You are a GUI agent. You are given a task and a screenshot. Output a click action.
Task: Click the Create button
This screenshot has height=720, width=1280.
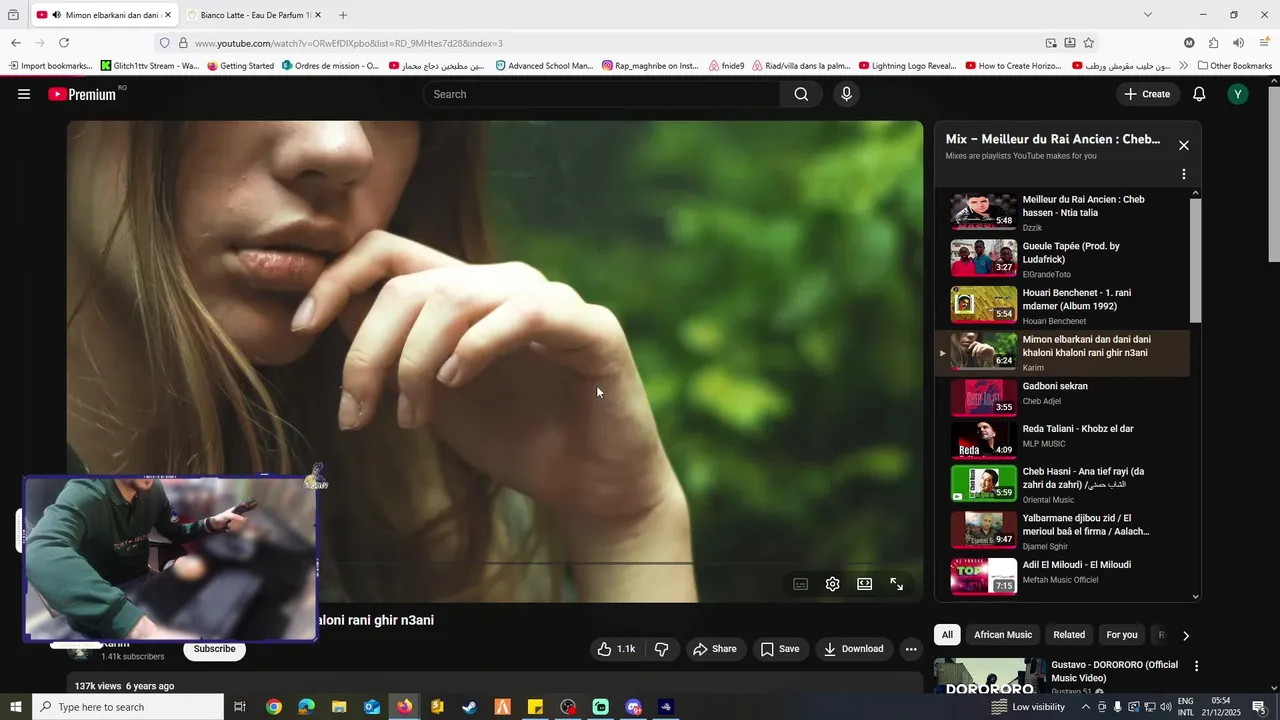[1147, 94]
